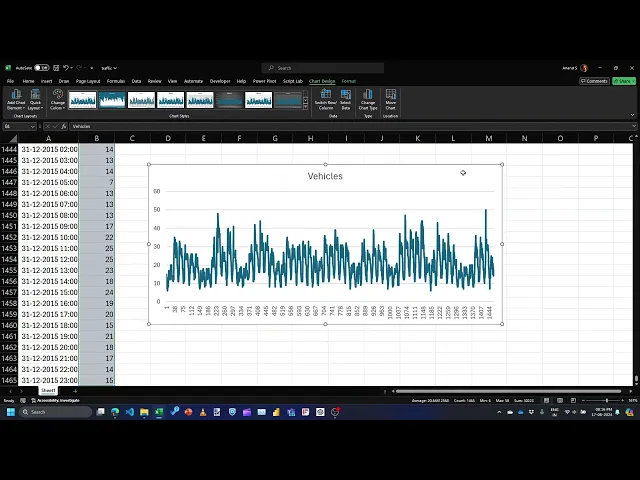Show hidden tray icons chevron
The image size is (640, 480).
pyautogui.click(x=499, y=412)
